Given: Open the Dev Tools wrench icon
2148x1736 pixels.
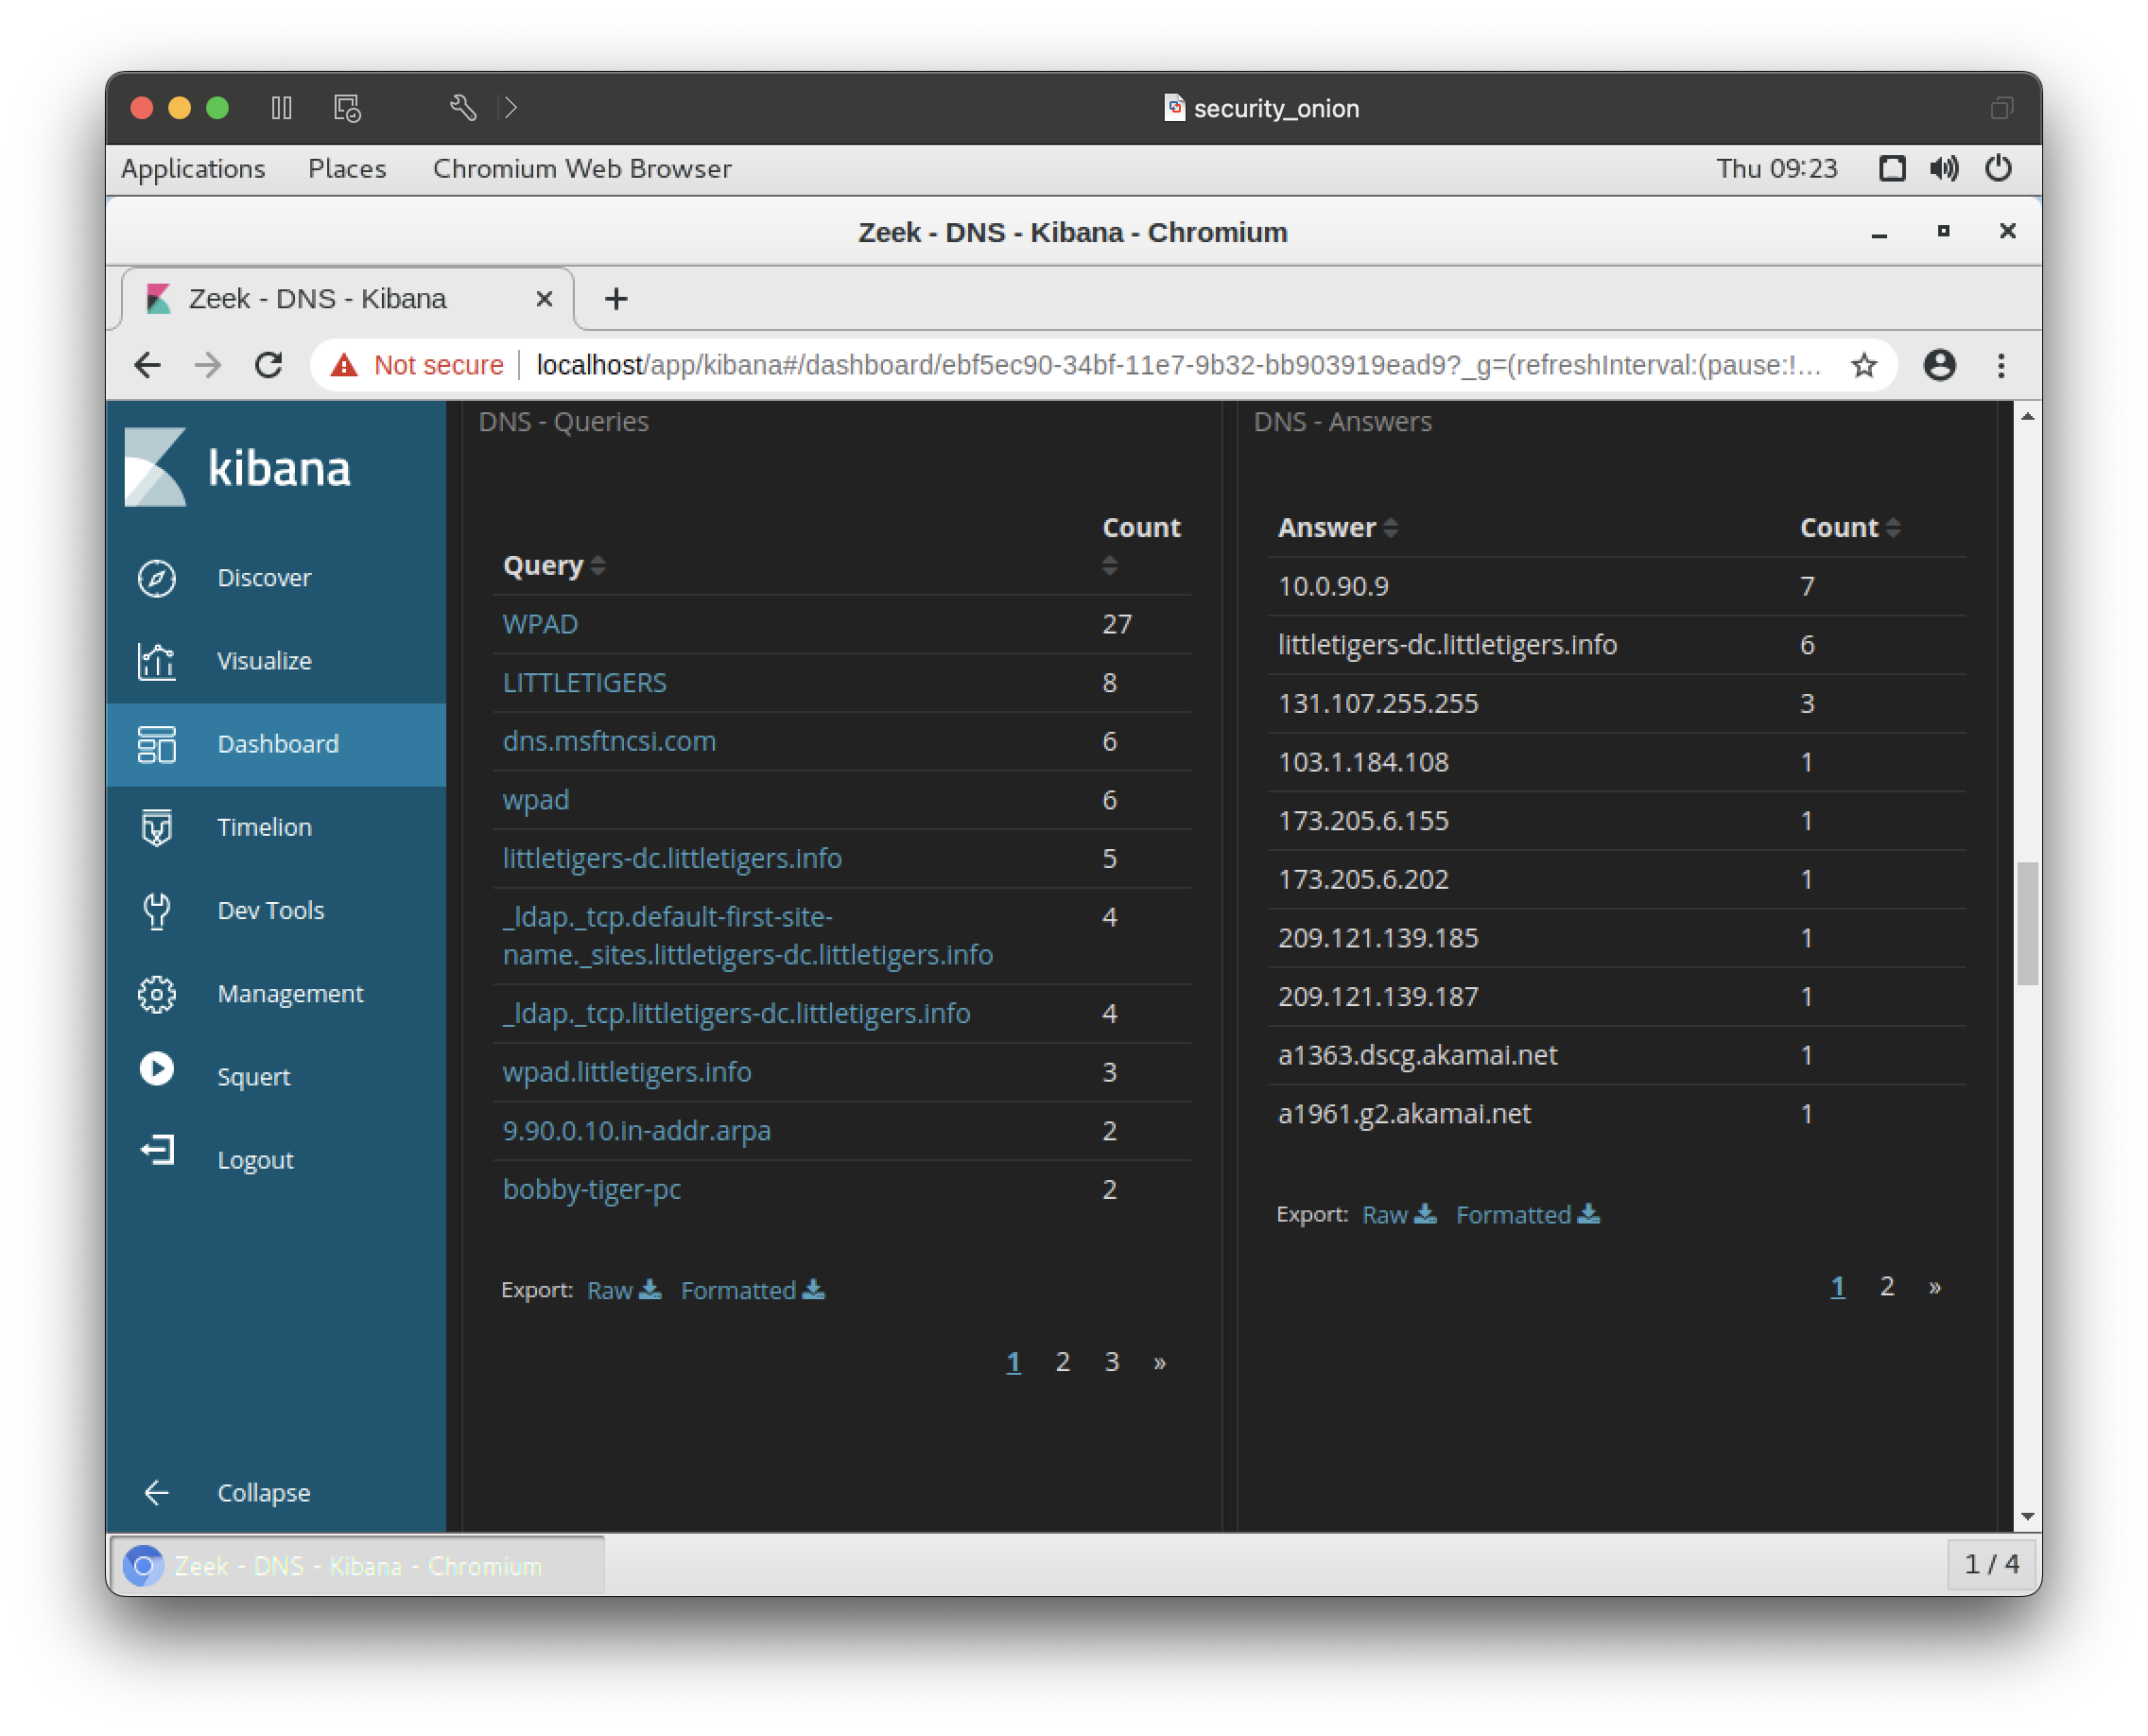Looking at the screenshot, I should coord(157,910).
